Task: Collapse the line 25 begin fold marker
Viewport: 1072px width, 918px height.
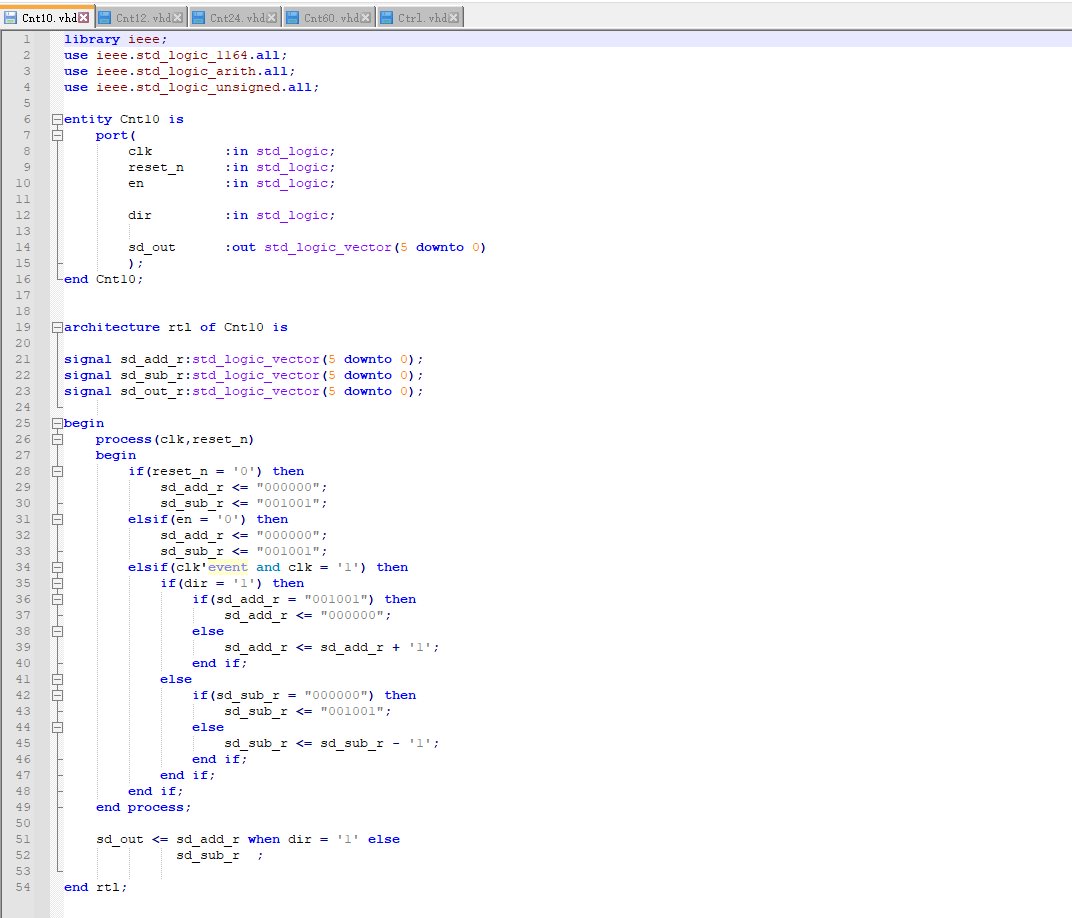Action: [57, 423]
